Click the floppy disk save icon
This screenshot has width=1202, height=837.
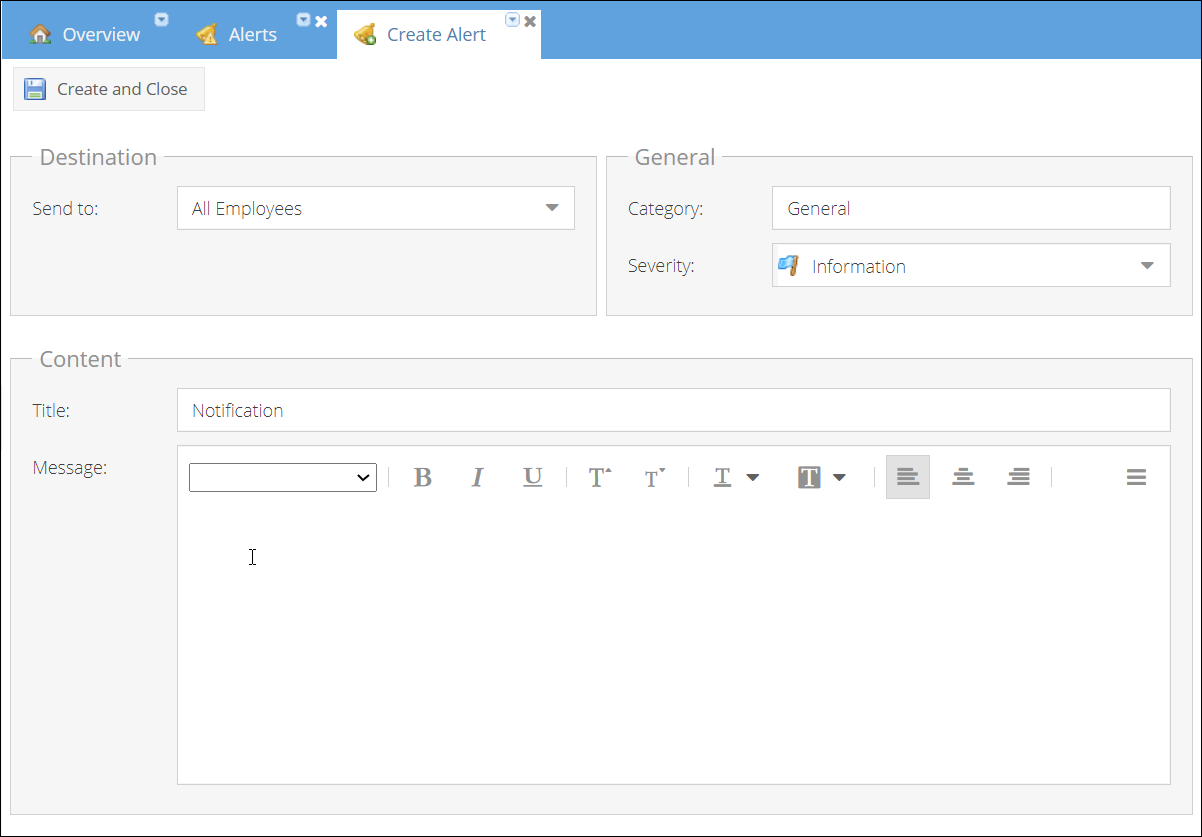click(35, 89)
